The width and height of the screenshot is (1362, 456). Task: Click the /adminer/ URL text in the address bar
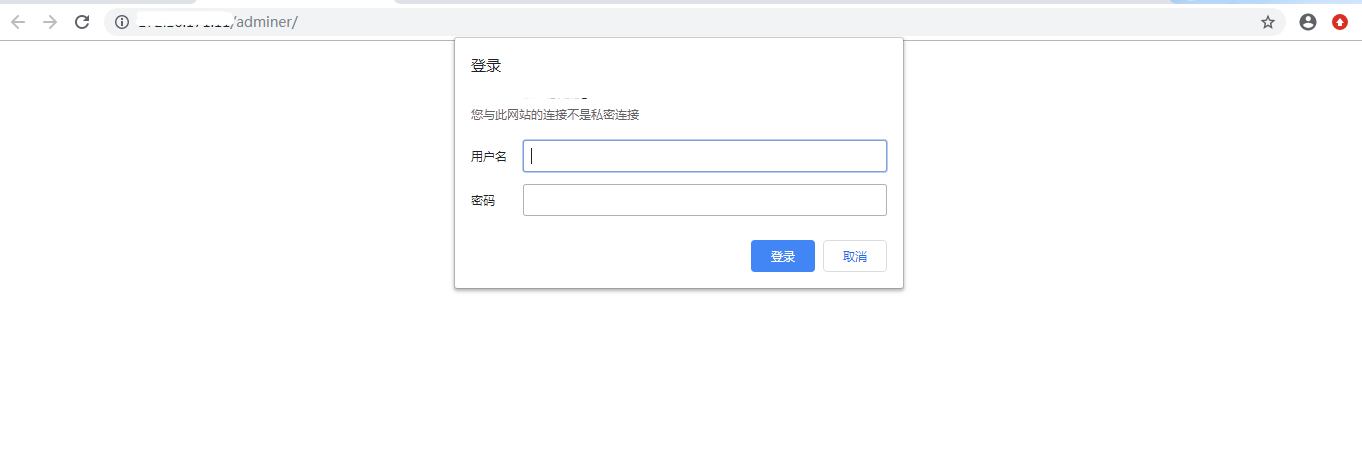point(265,22)
